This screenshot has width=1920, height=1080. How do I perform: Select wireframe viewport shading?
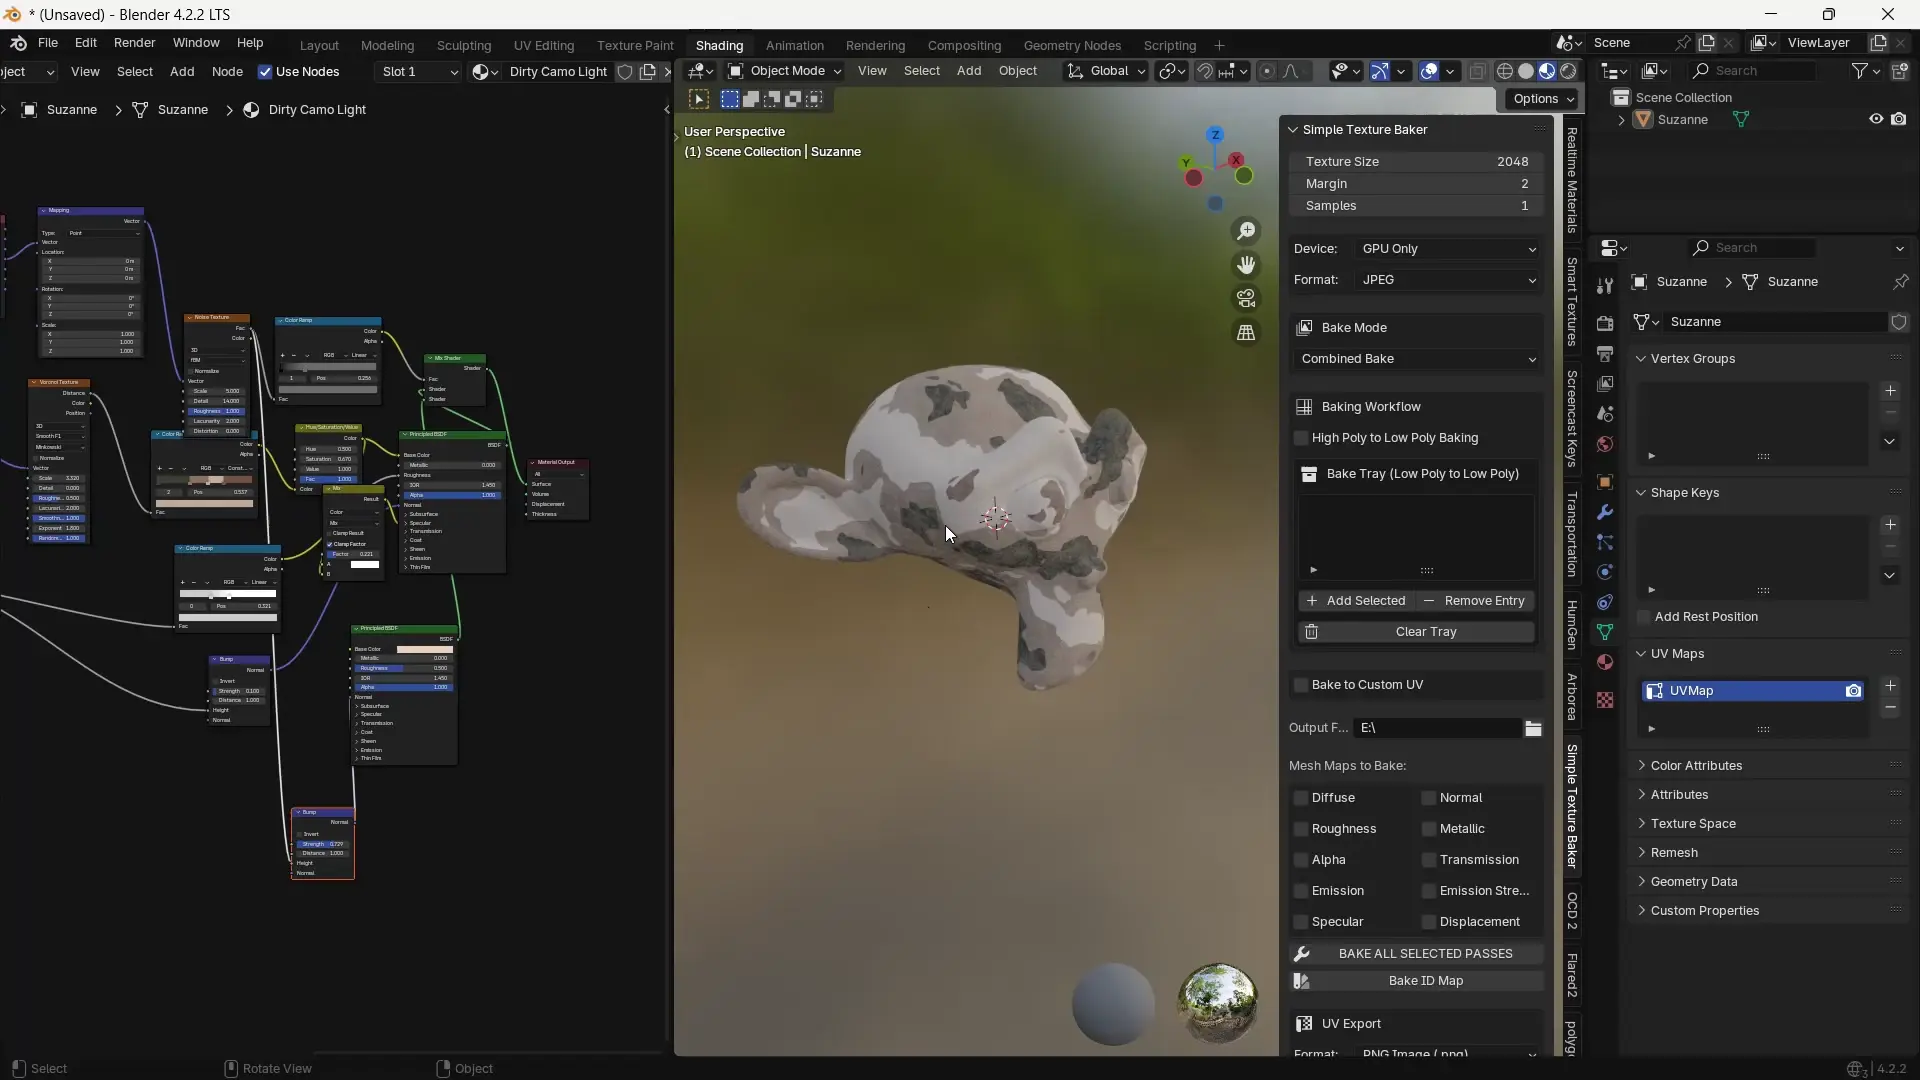(1504, 71)
